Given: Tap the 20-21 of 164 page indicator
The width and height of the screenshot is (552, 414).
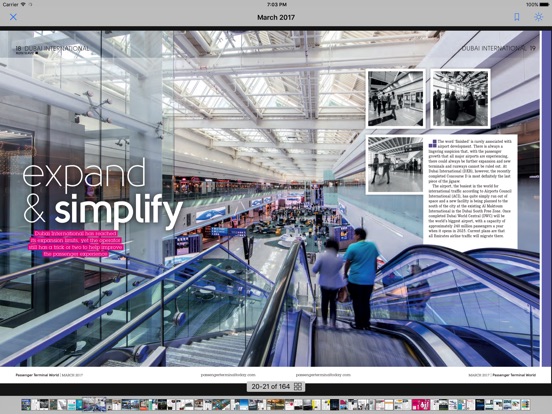Looking at the screenshot, I should point(270,387).
